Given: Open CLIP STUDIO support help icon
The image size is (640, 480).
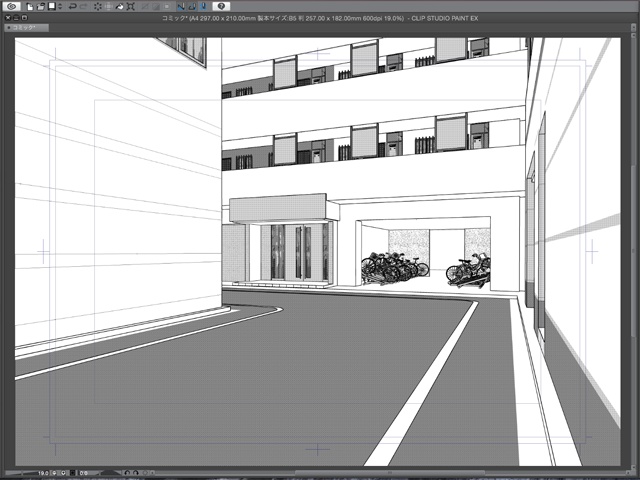Looking at the screenshot, I should [221, 6].
